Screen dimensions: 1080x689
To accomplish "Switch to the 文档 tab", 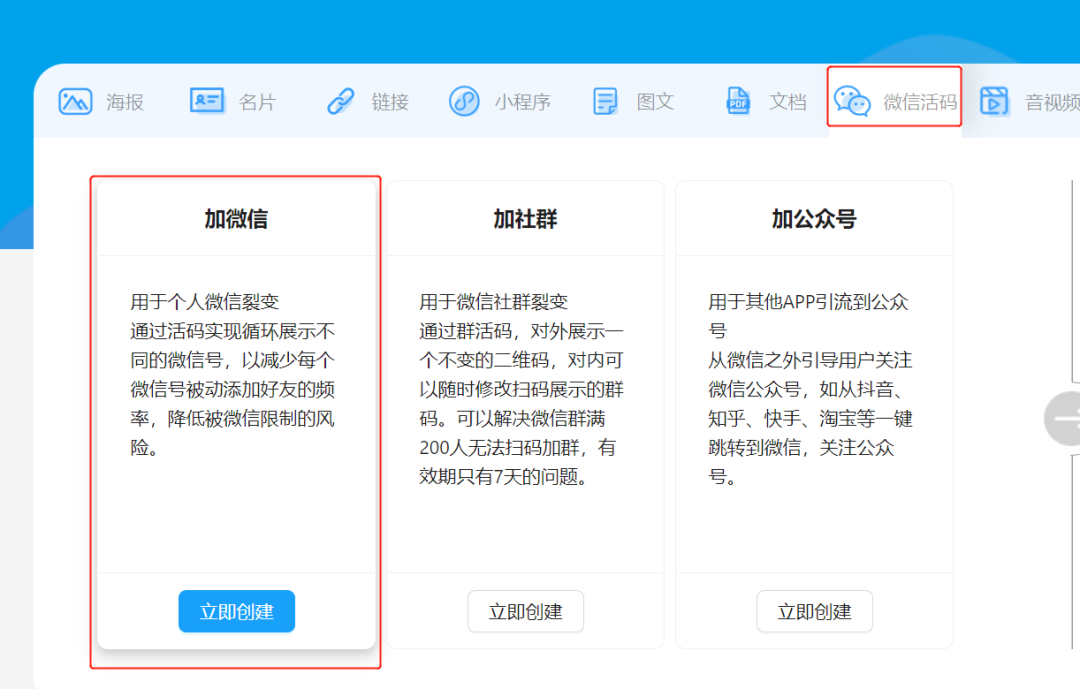I will tap(788, 102).
